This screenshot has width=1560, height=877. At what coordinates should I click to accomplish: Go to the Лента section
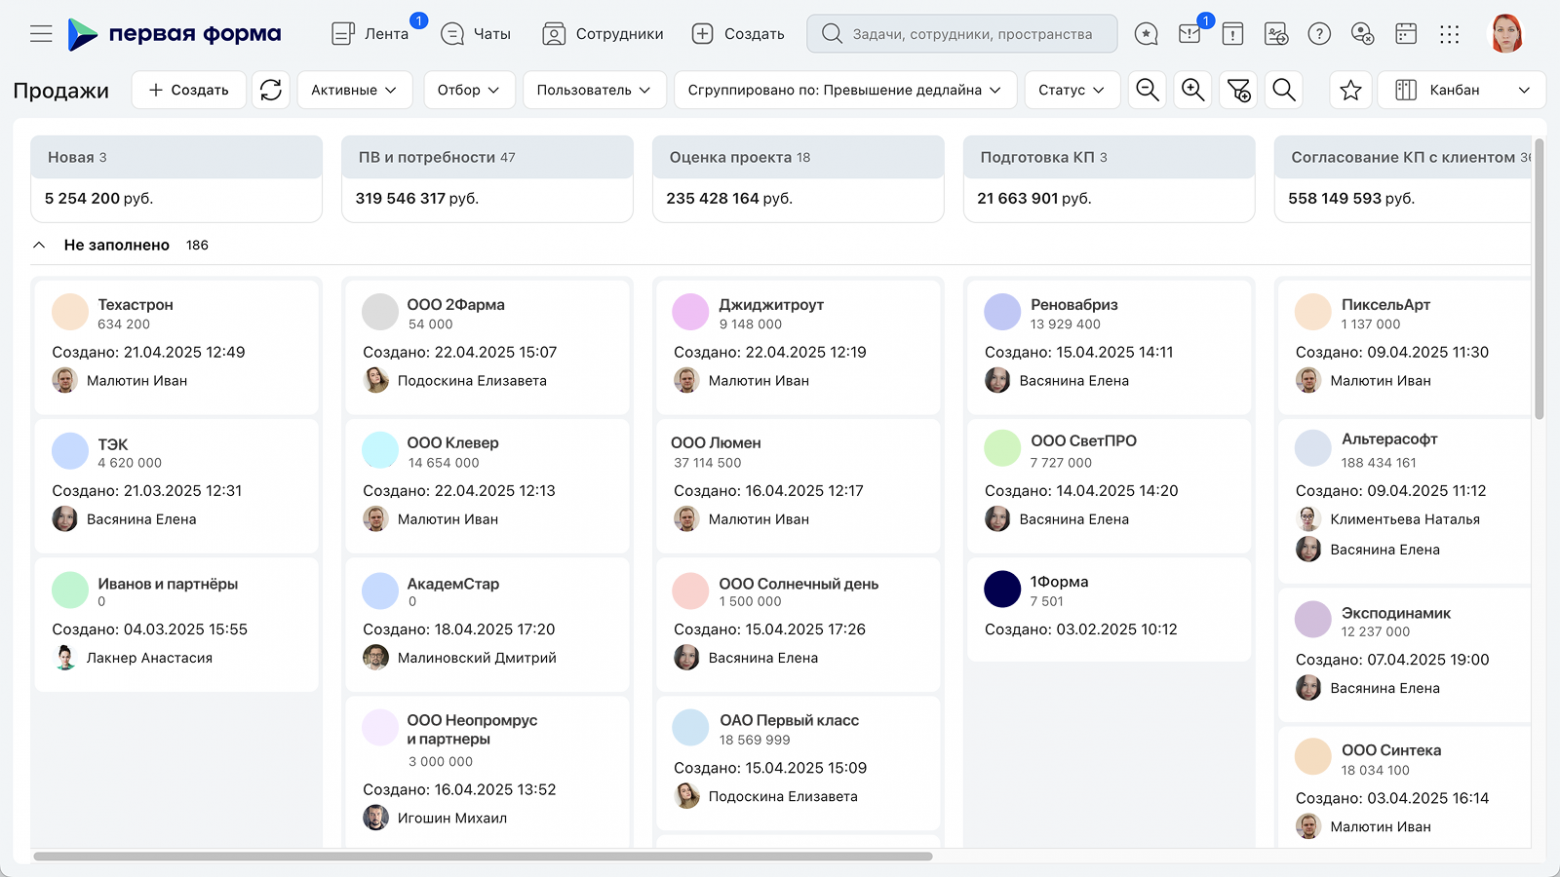tap(370, 34)
